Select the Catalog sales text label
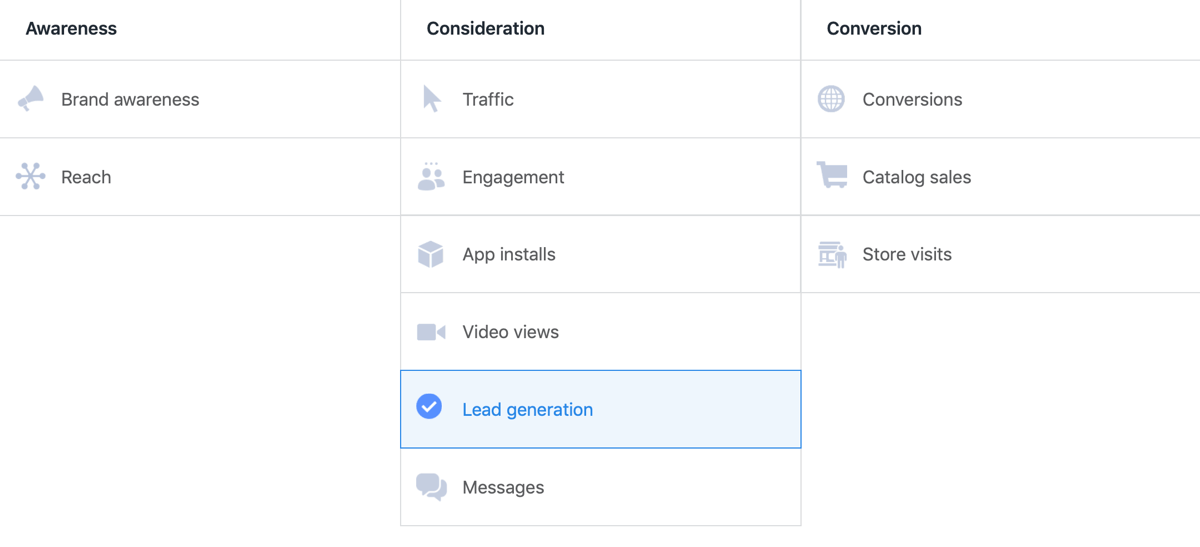1200x547 pixels. [916, 178]
